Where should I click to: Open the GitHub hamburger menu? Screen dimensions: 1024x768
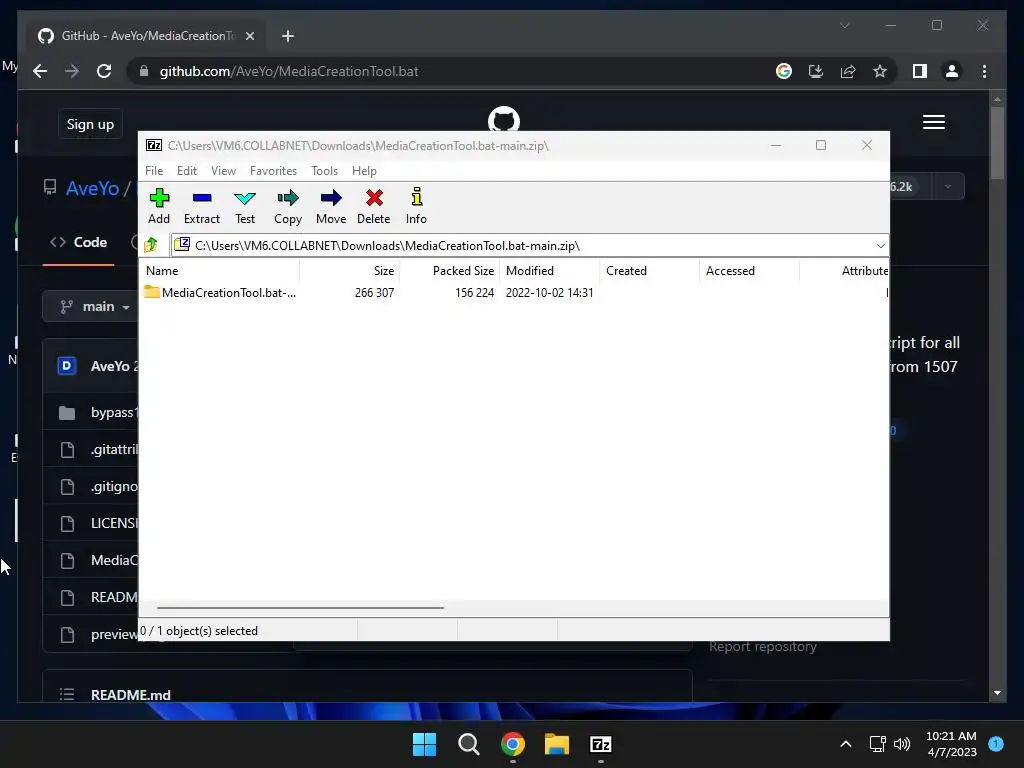[934, 122]
